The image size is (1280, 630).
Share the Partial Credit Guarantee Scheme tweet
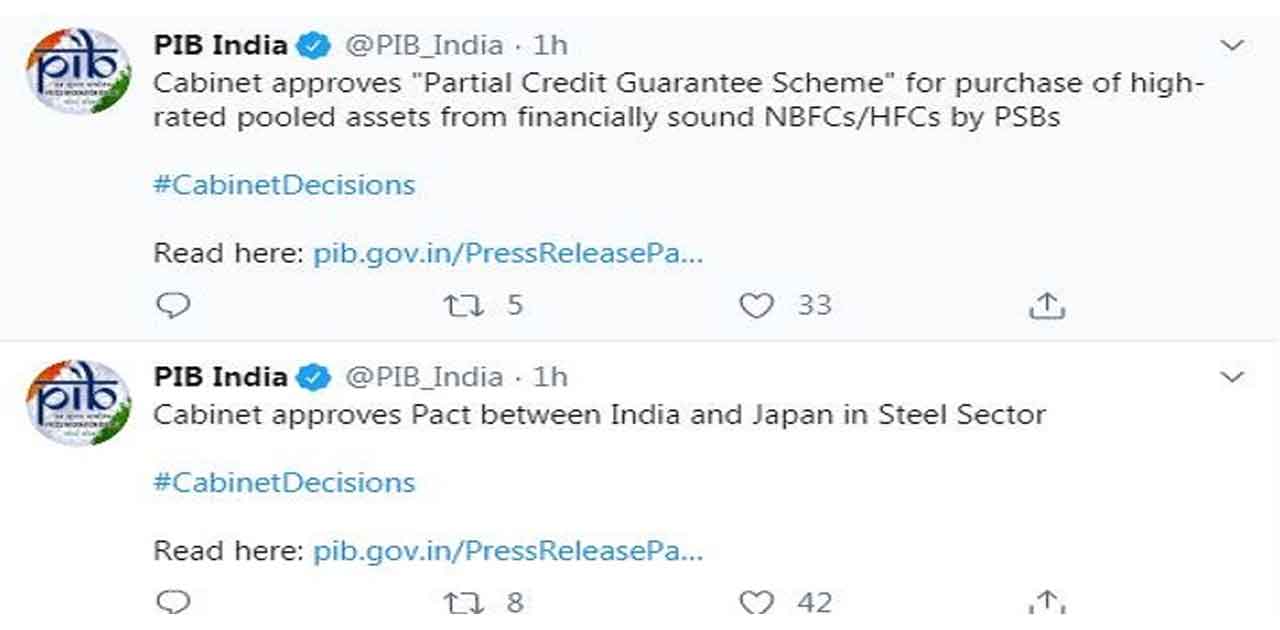point(1046,305)
